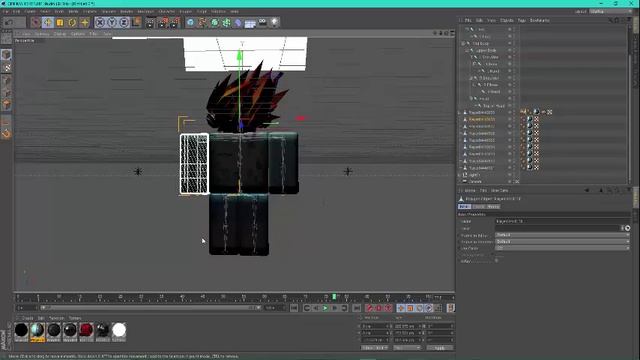Toggle Autokeying red button
640x360 pixels.
[379, 308]
